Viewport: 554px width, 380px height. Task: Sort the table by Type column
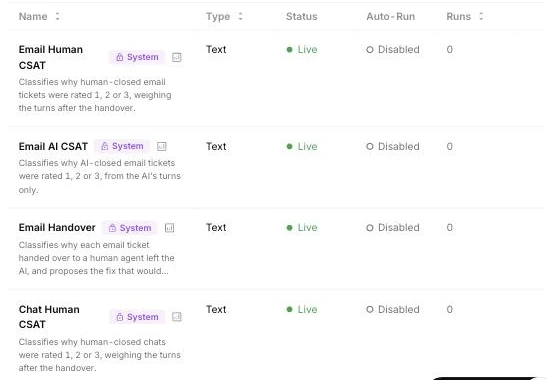pos(224,16)
